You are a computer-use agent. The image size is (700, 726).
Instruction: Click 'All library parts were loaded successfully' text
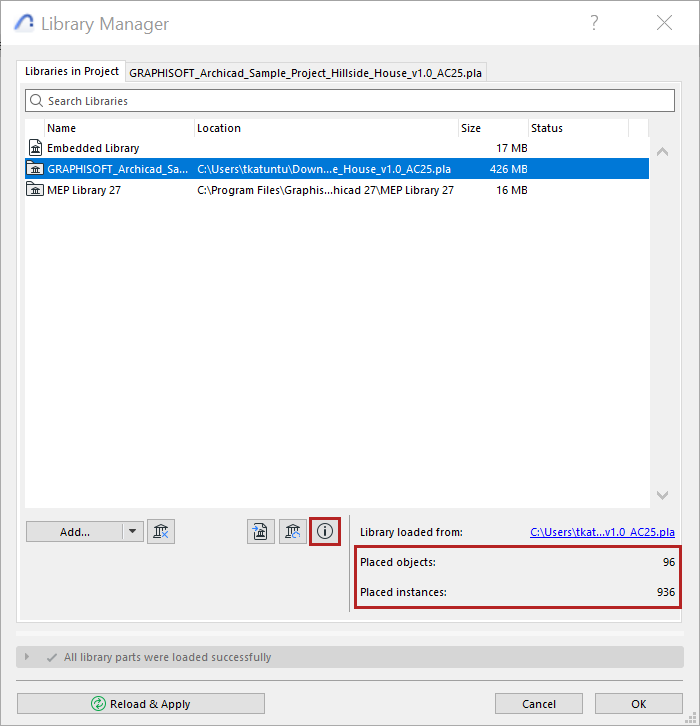coord(168,657)
